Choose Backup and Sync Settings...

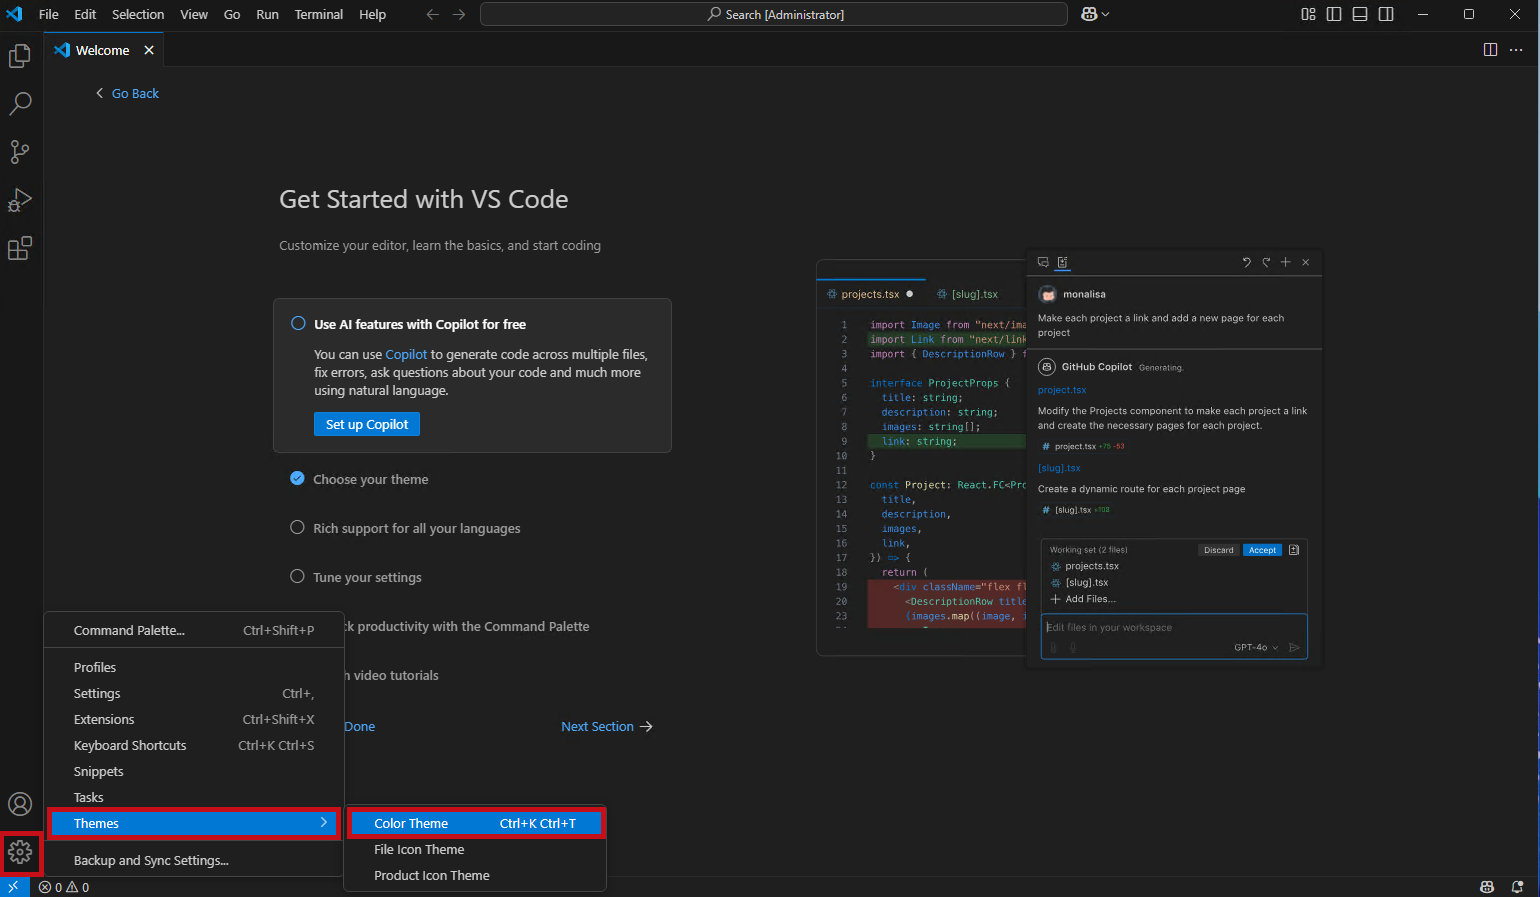click(194, 860)
